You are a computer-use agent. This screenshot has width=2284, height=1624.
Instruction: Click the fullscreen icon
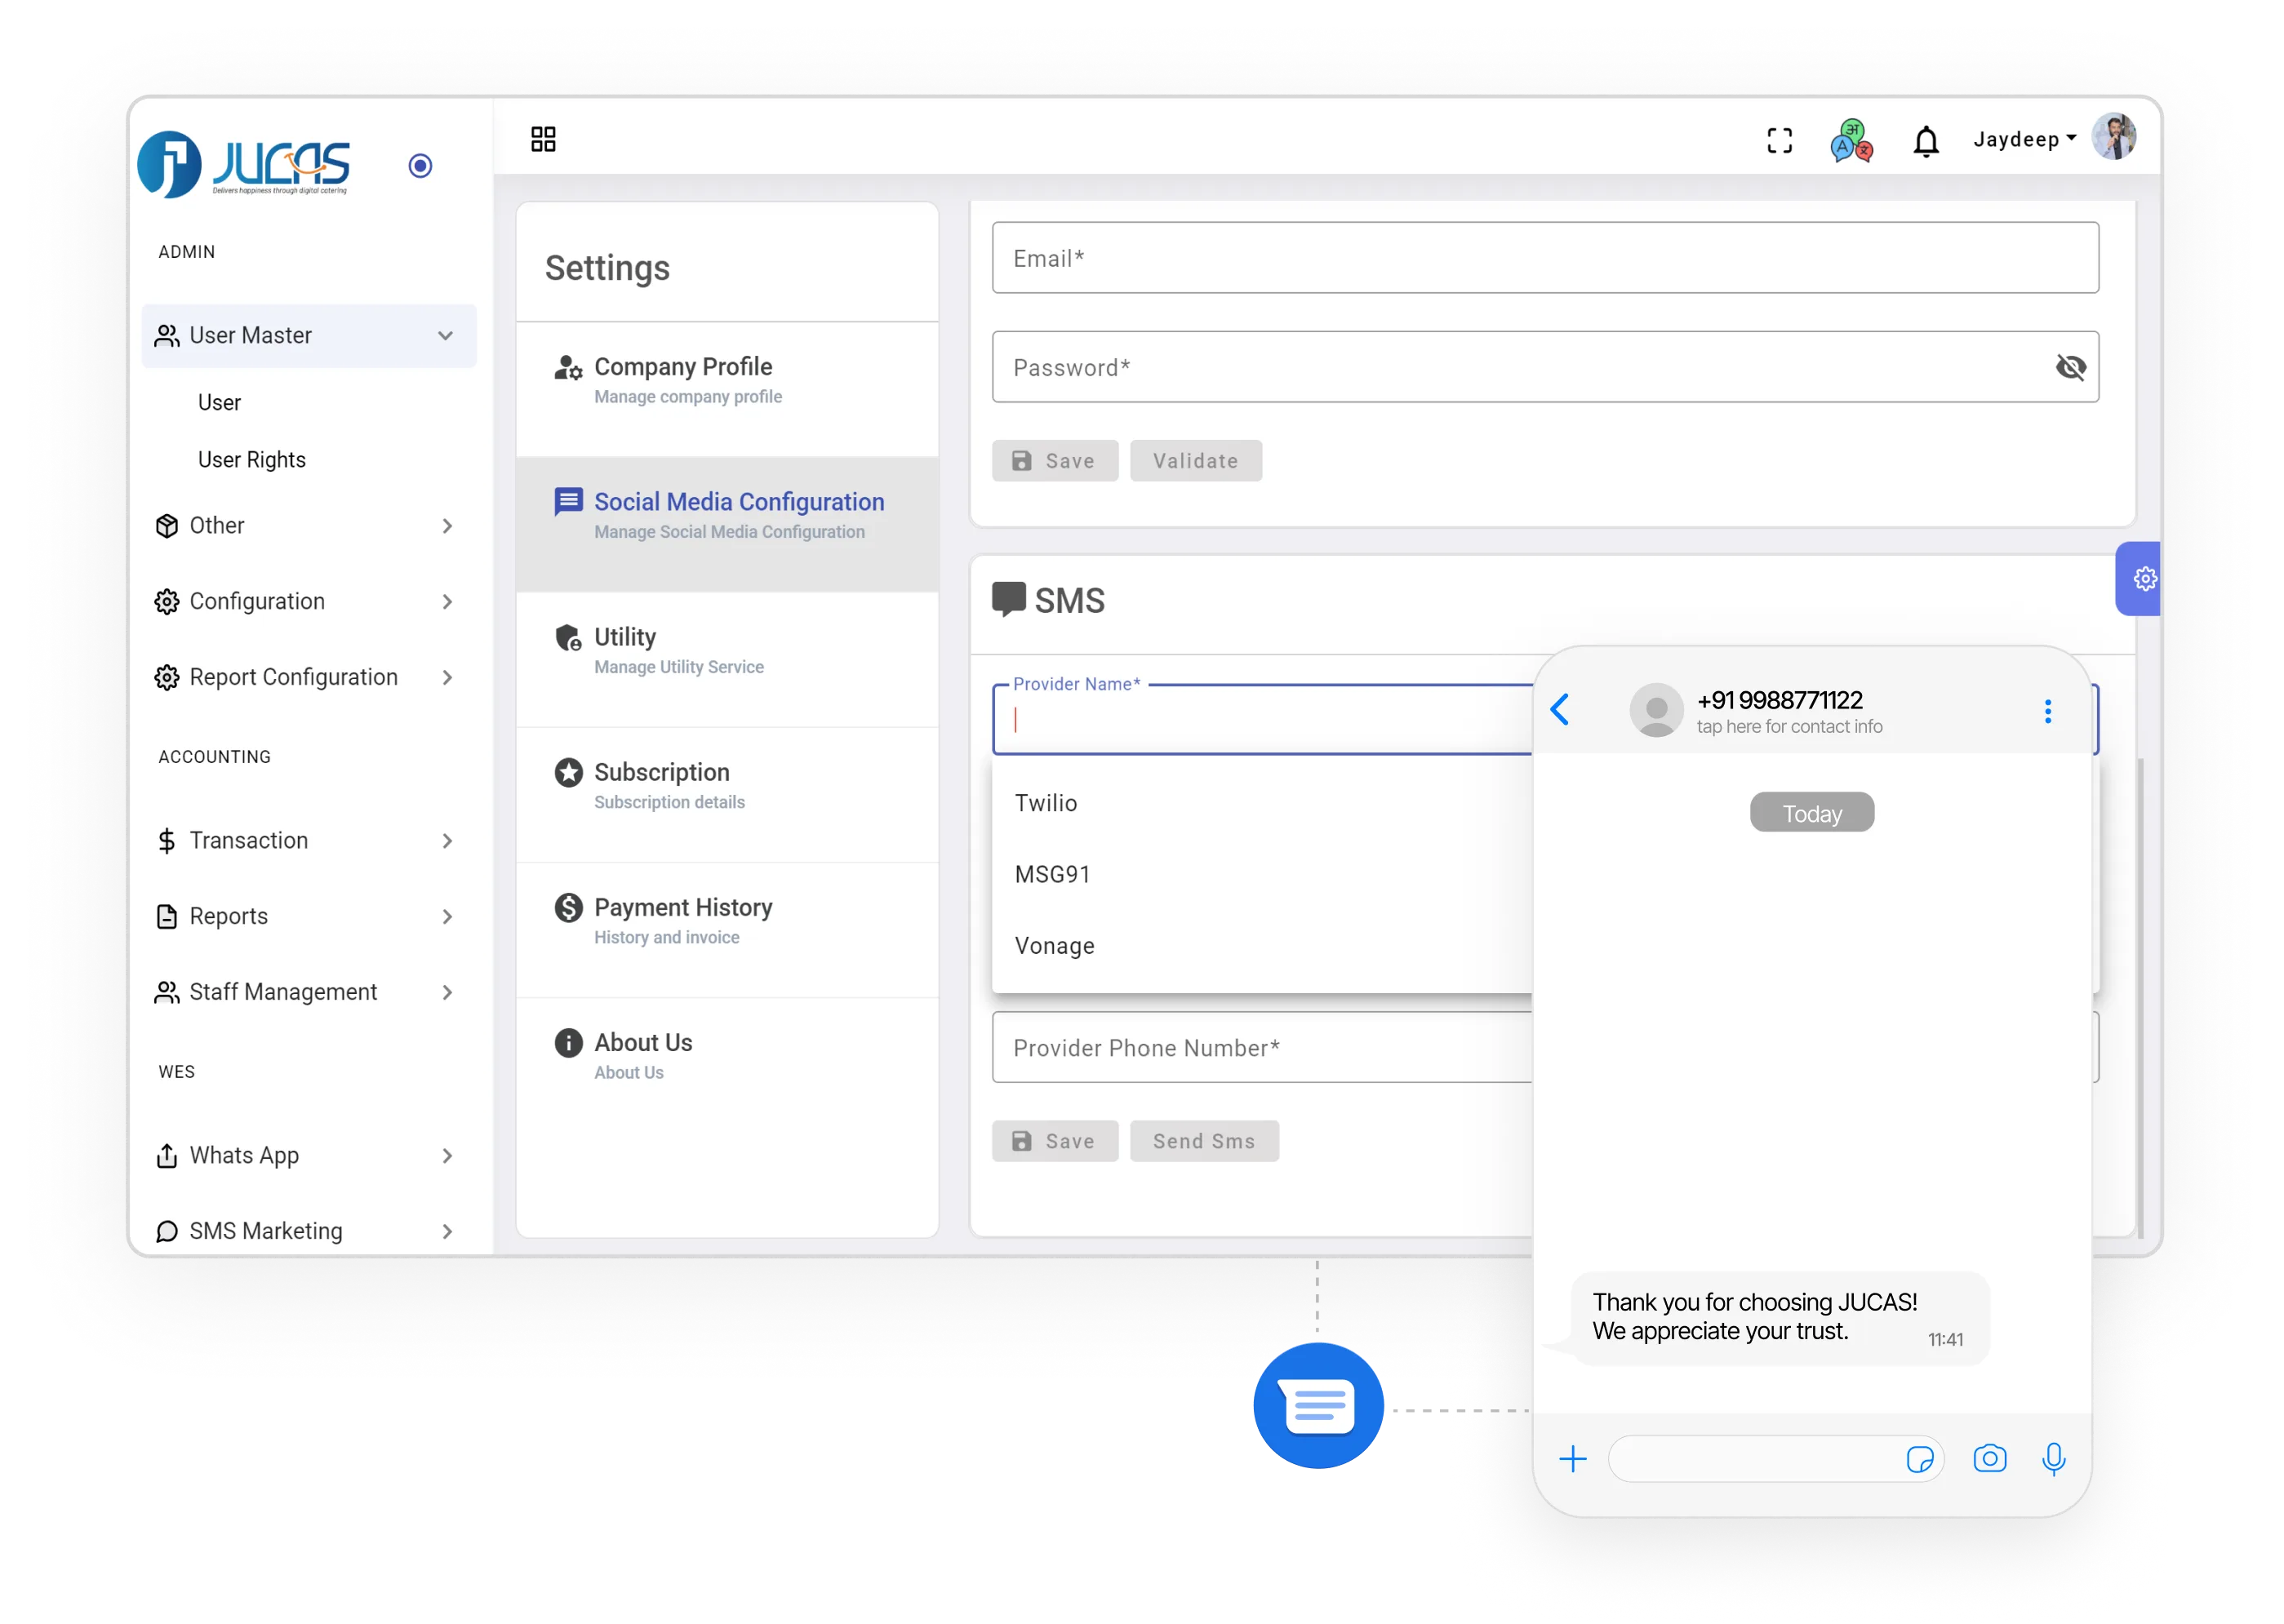(1780, 140)
